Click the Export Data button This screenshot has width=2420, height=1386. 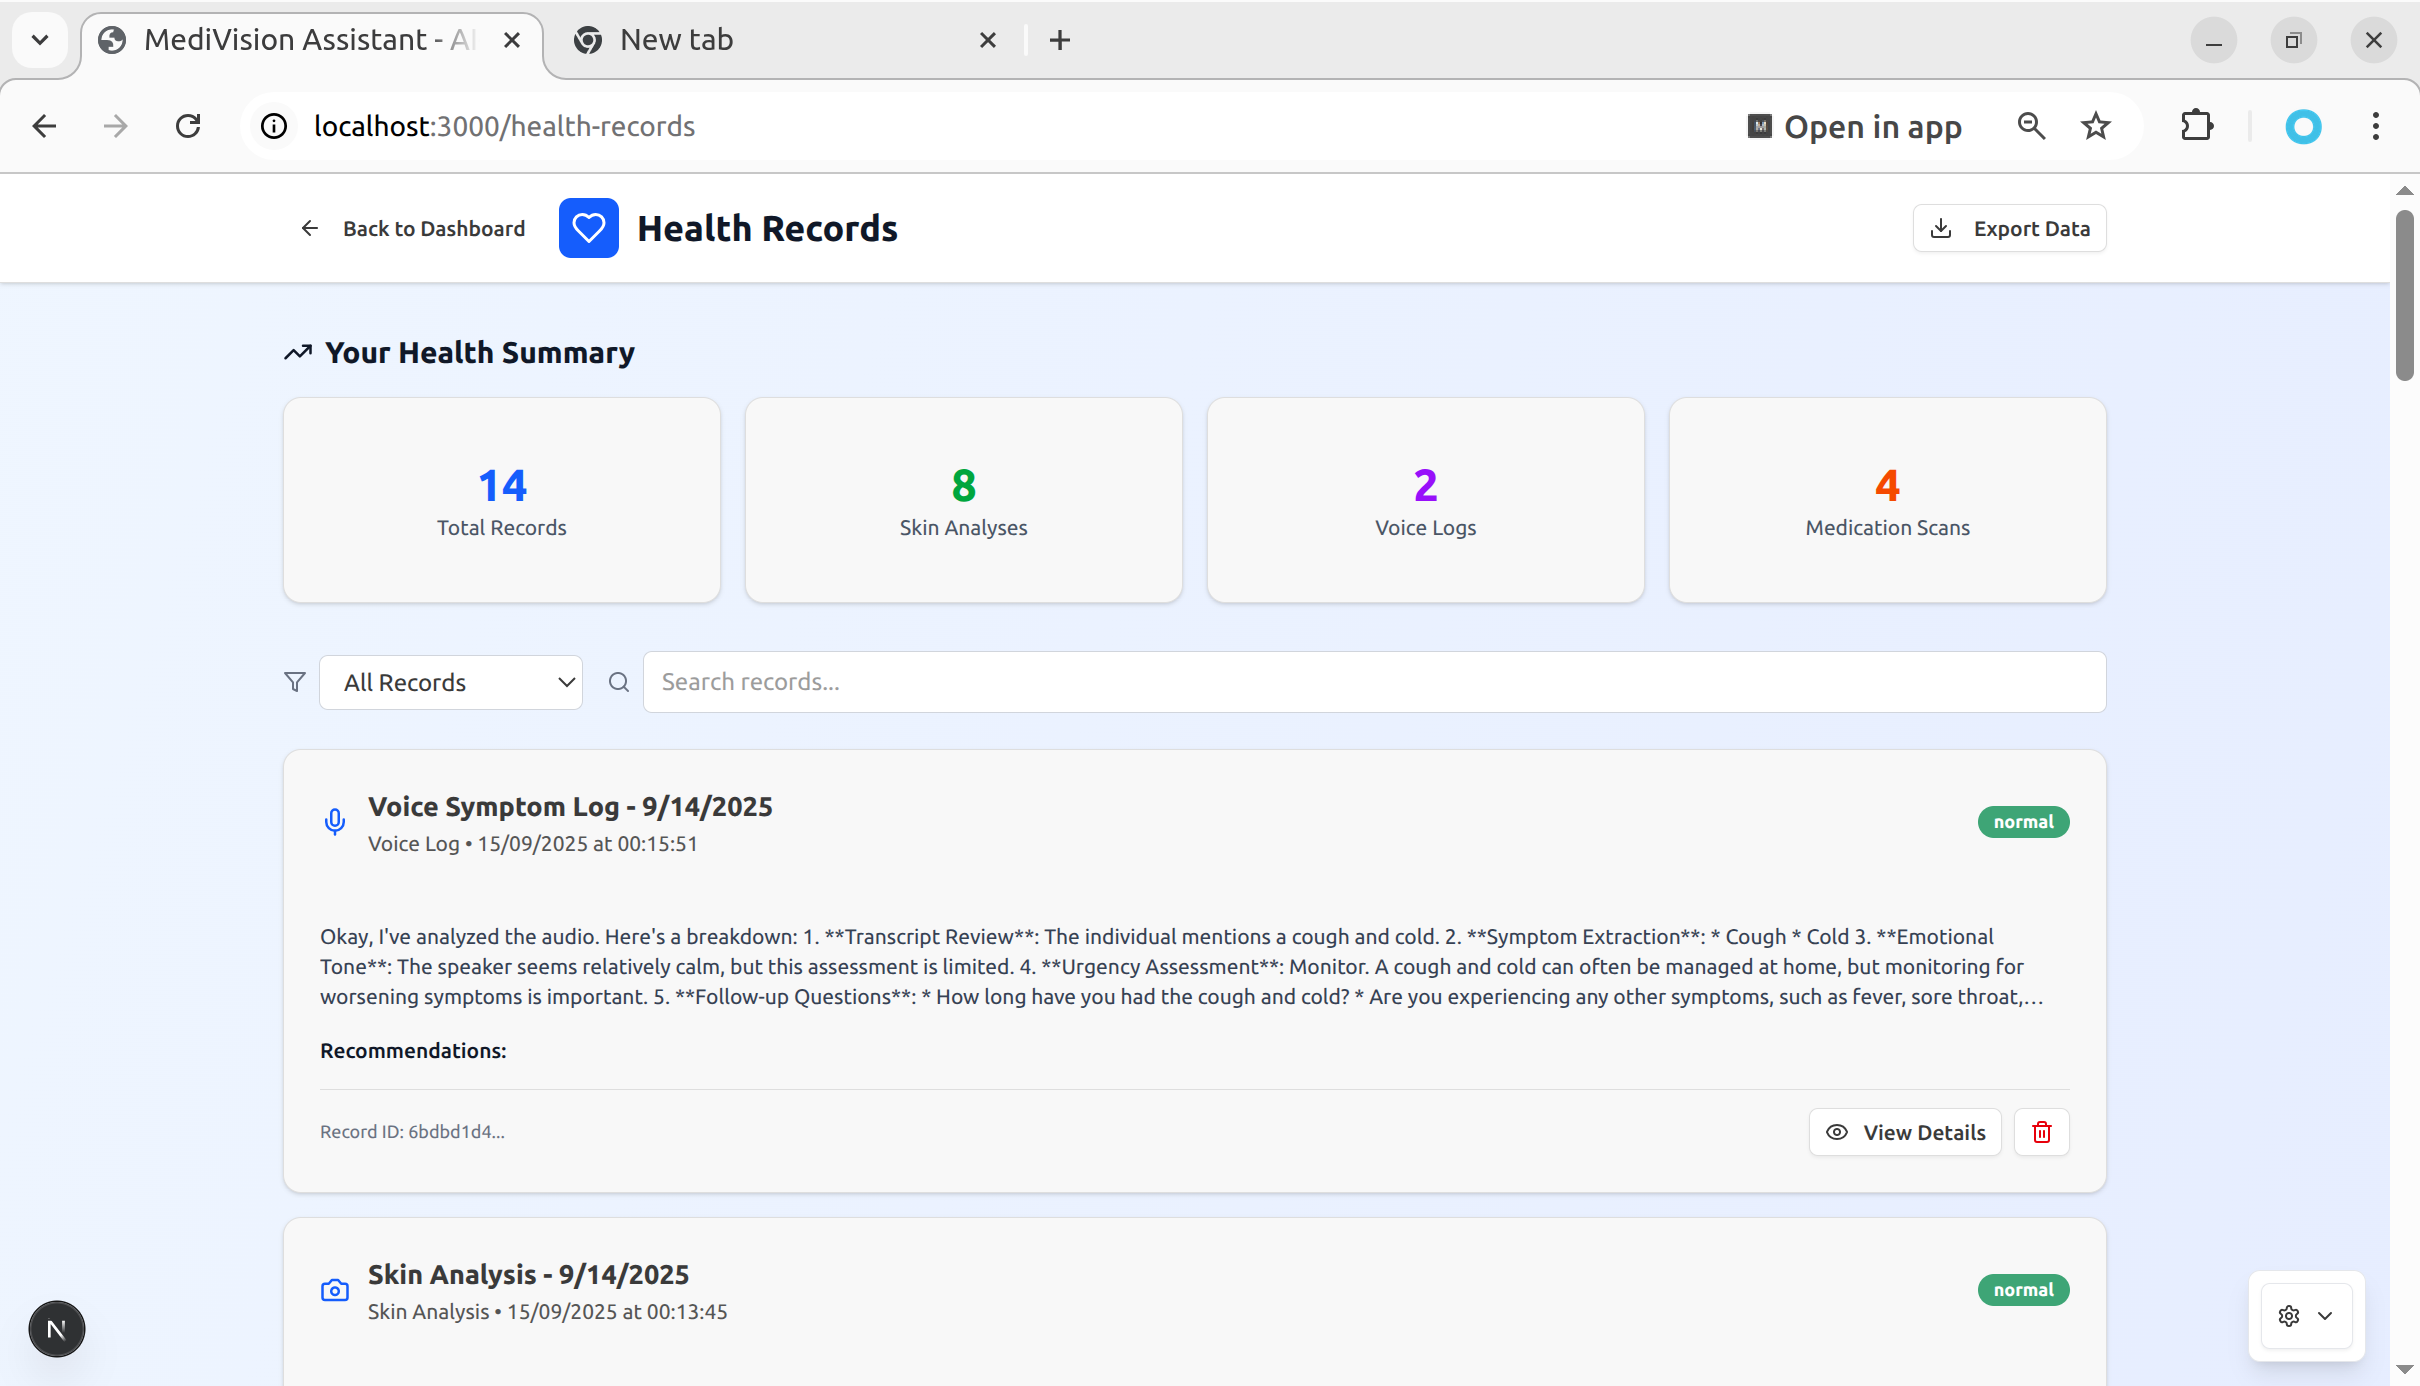click(x=2010, y=228)
